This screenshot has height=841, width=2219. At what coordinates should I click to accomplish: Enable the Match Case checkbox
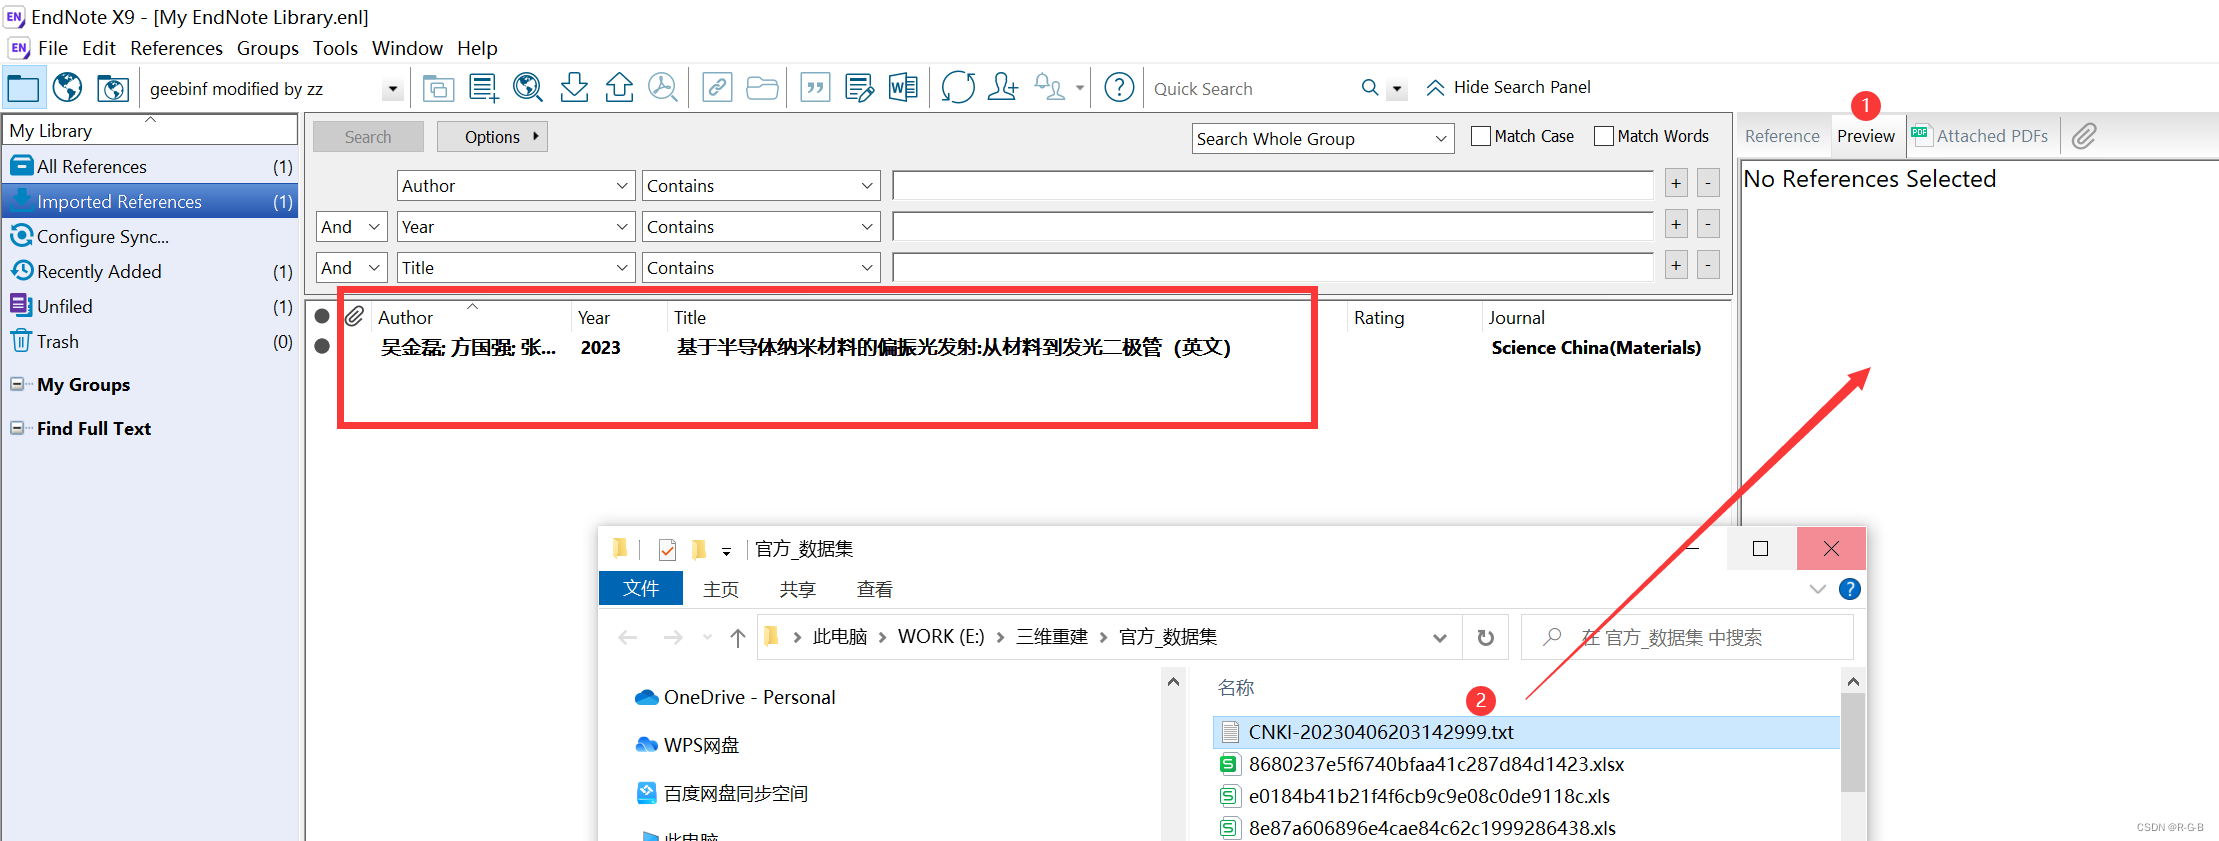point(1481,136)
